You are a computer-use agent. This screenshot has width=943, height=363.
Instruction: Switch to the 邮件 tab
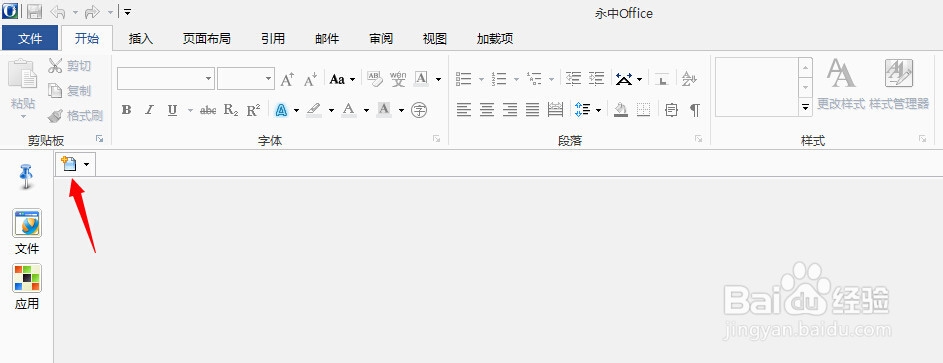pos(327,38)
